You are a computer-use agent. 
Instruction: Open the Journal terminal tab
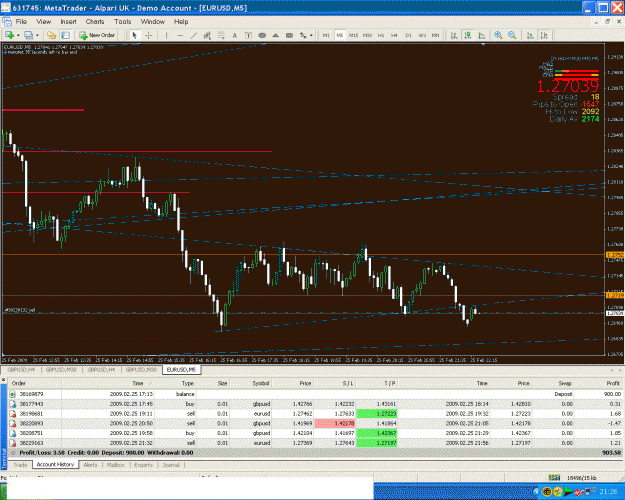click(x=171, y=465)
